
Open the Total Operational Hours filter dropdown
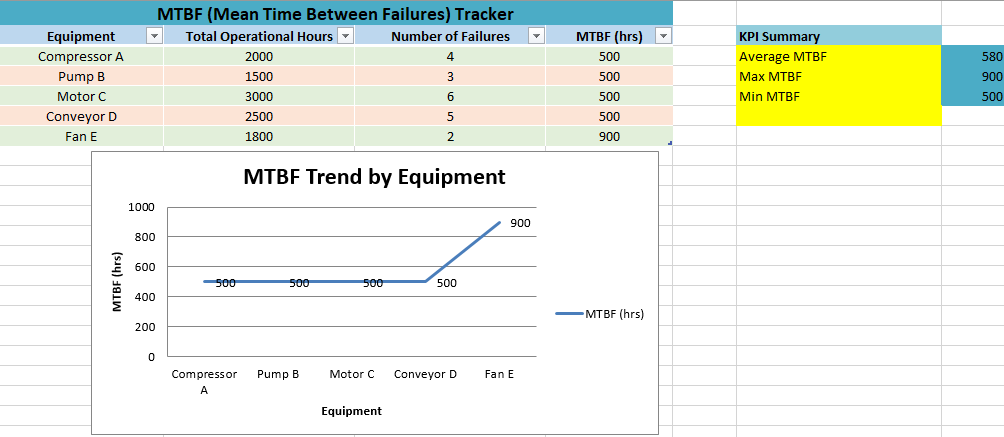(345, 36)
